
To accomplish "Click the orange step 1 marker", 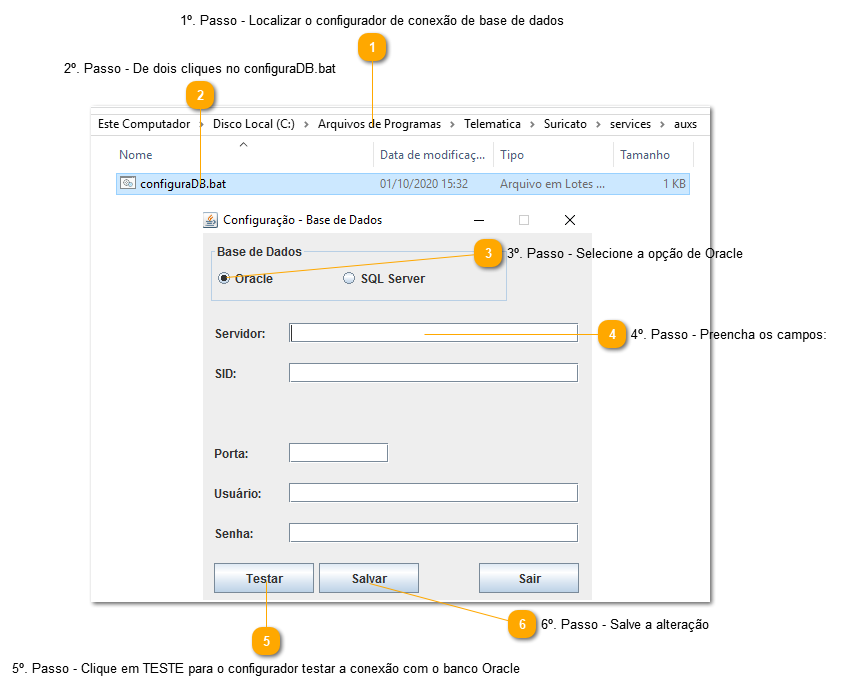I will pos(372,48).
